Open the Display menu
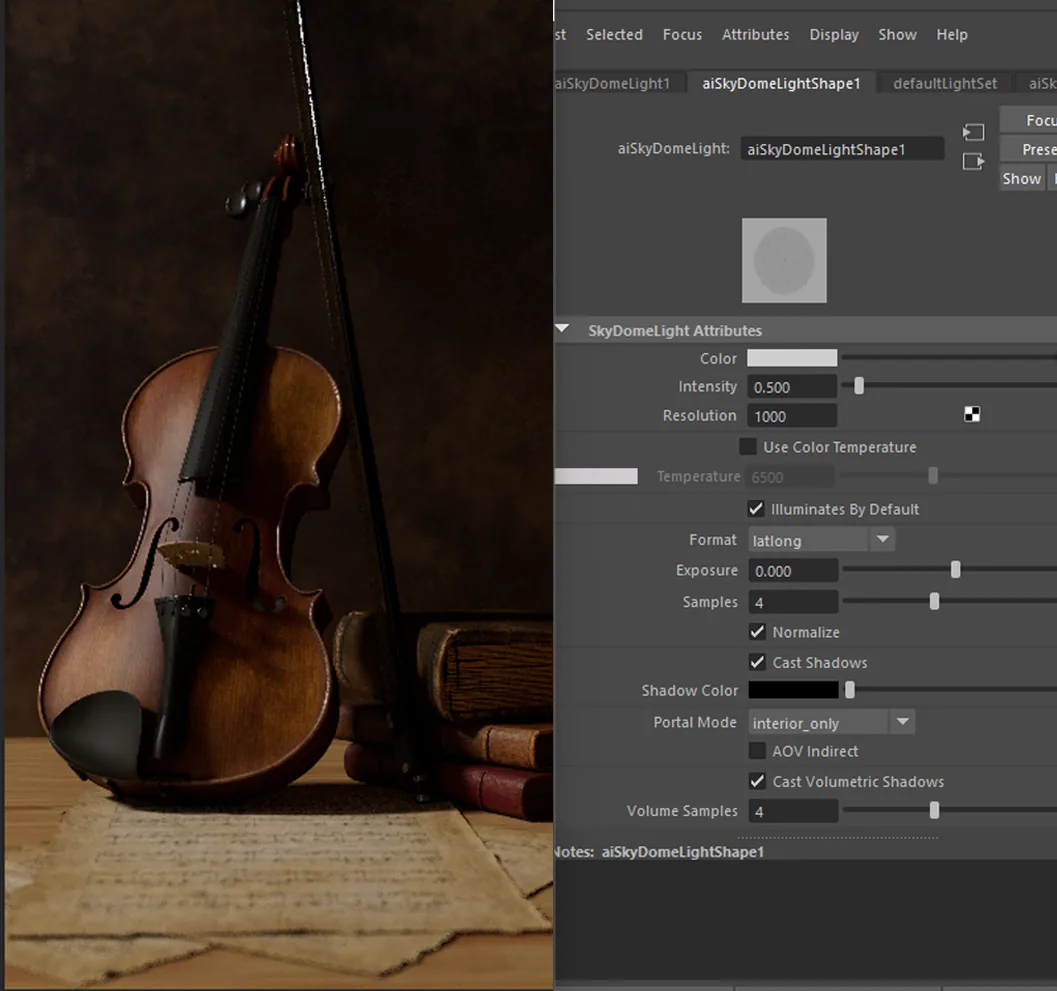 pyautogui.click(x=834, y=34)
